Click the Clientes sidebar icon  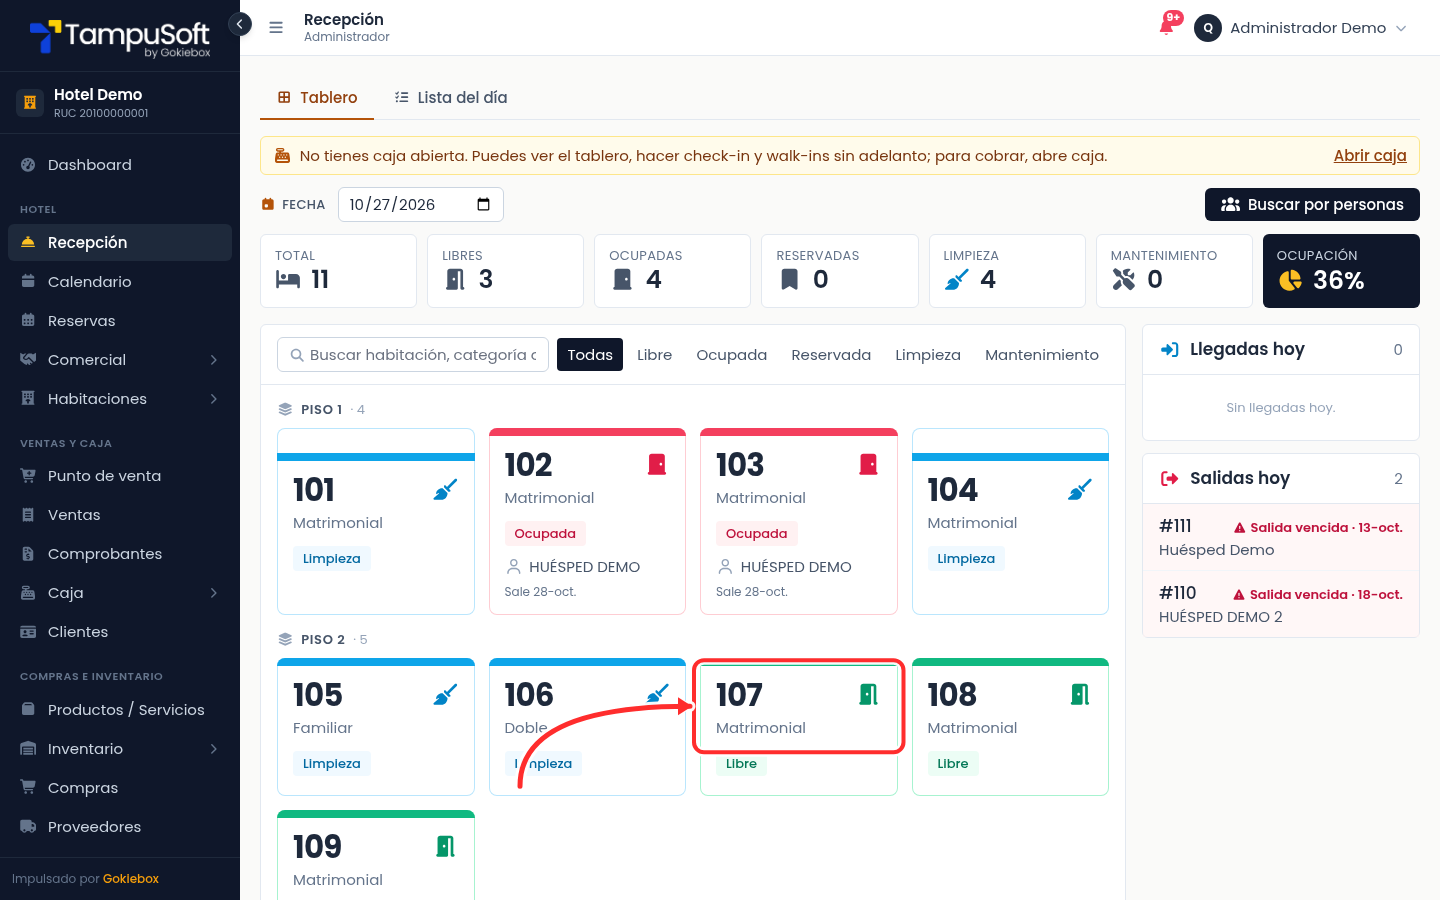pyautogui.click(x=28, y=632)
